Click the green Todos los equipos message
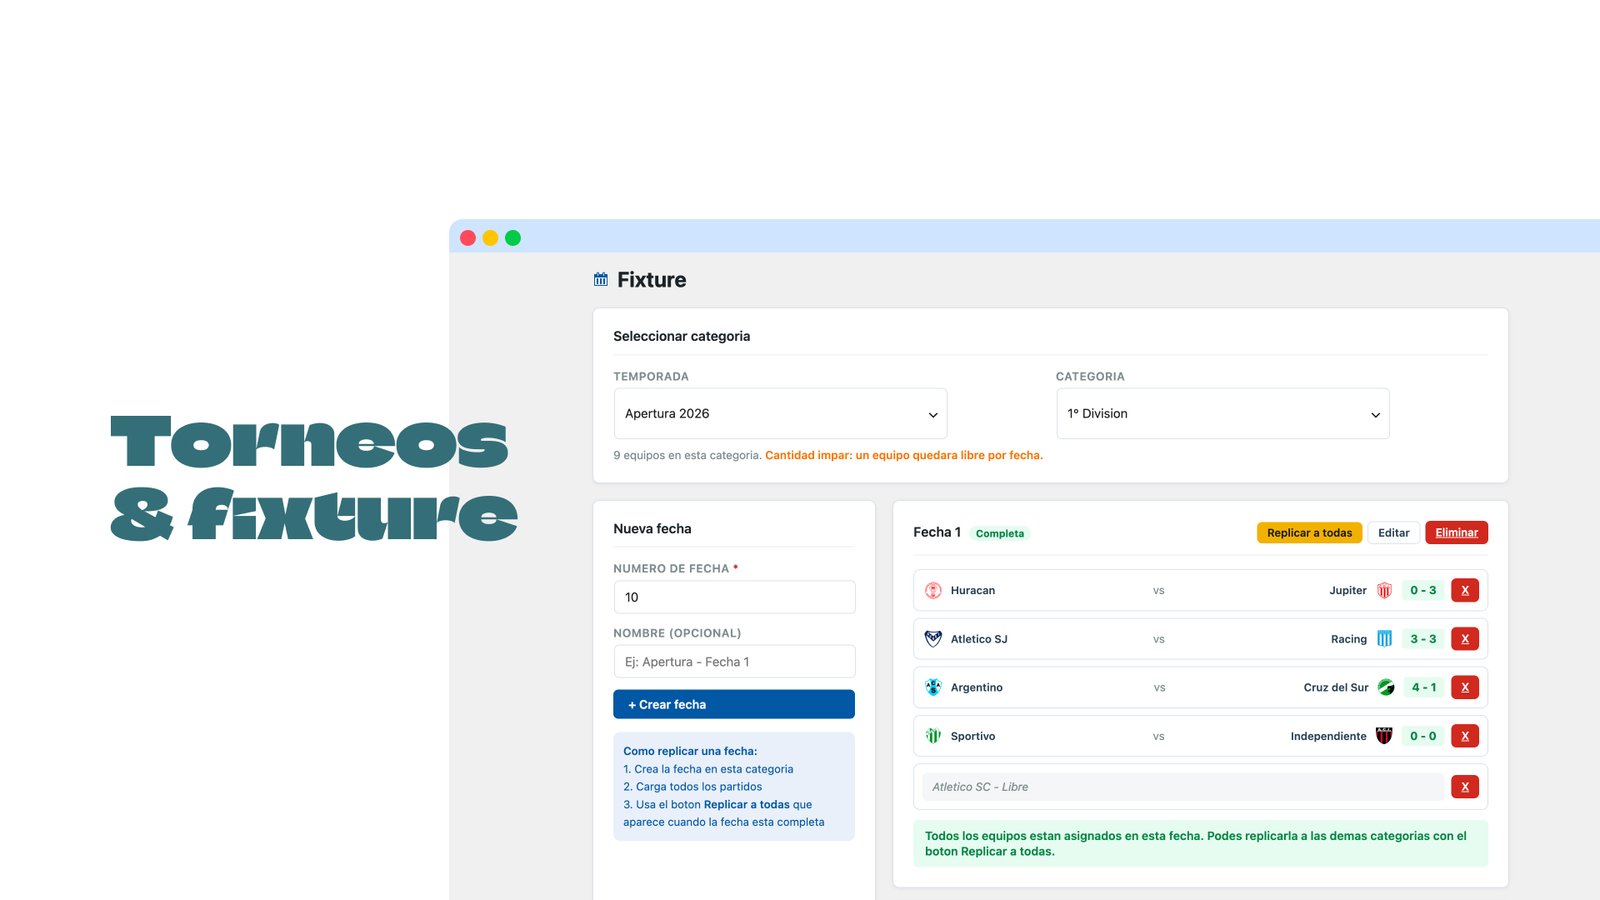 (x=1200, y=843)
